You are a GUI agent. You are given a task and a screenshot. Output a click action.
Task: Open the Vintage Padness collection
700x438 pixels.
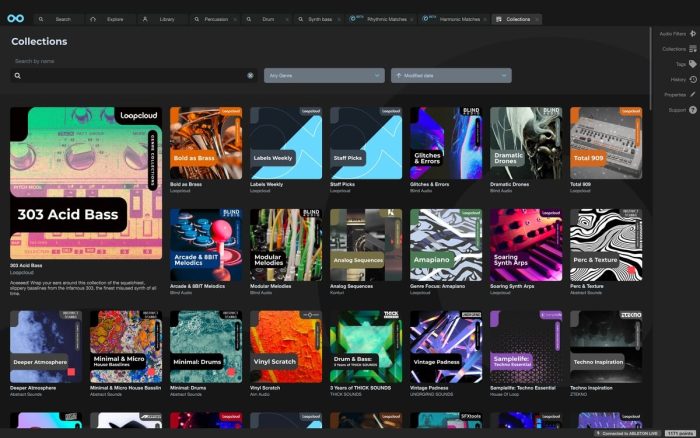tap(446, 347)
